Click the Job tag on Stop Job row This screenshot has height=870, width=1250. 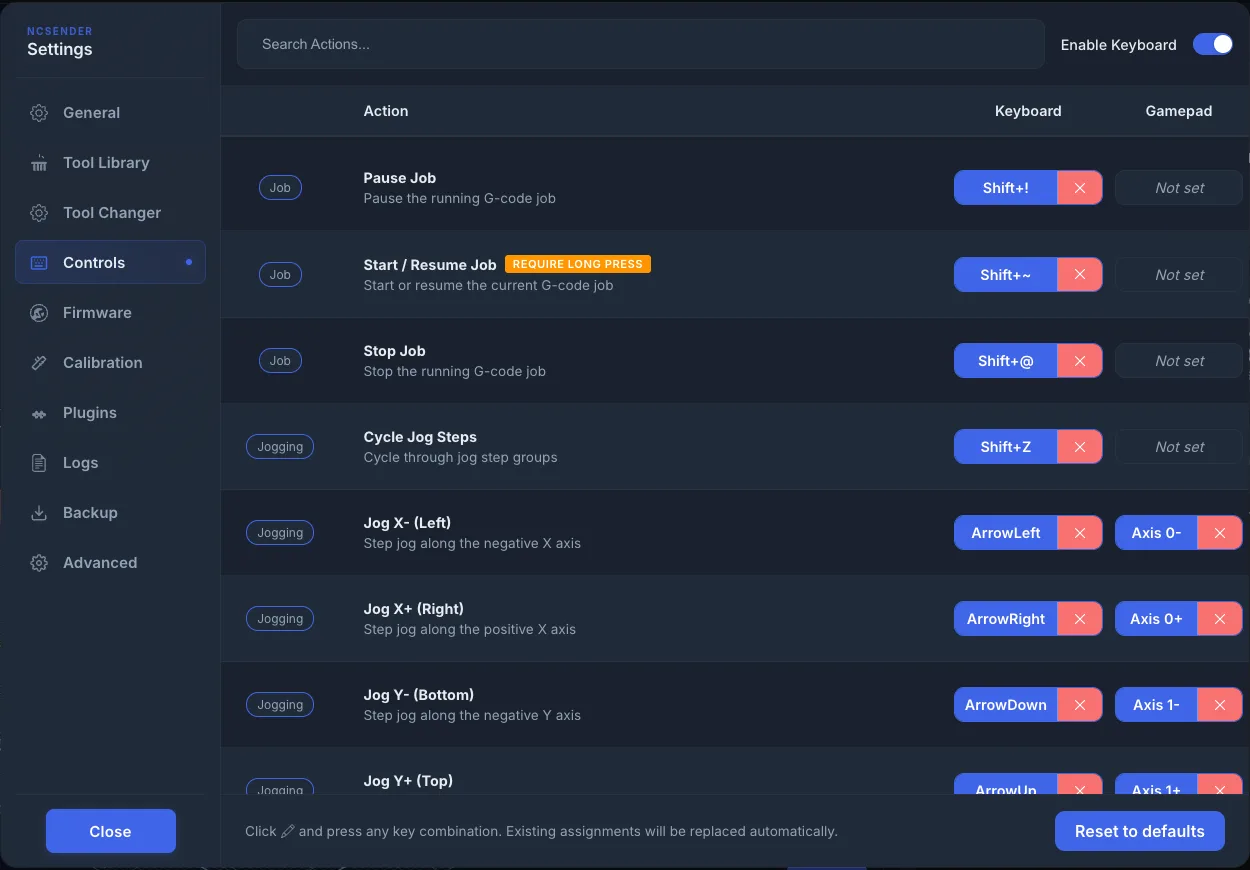(x=280, y=361)
